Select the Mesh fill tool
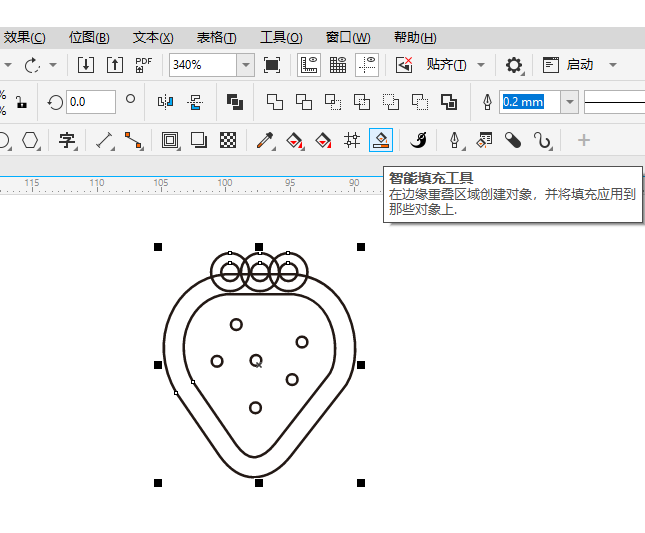Image resolution: width=645 pixels, height=533 pixels. tap(352, 141)
